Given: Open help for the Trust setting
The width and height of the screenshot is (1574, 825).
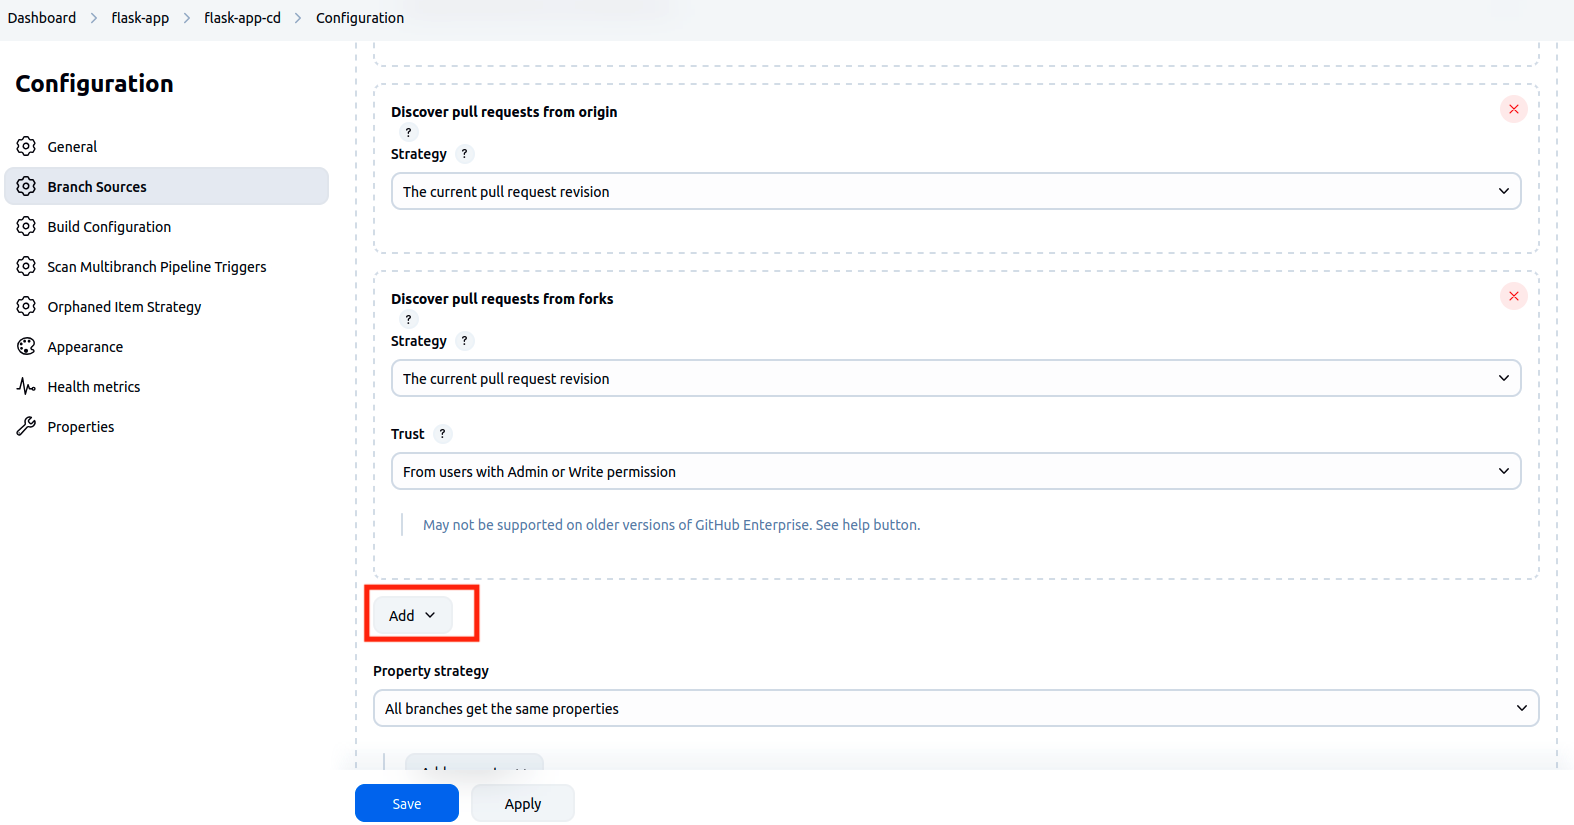Looking at the screenshot, I should coord(442,434).
